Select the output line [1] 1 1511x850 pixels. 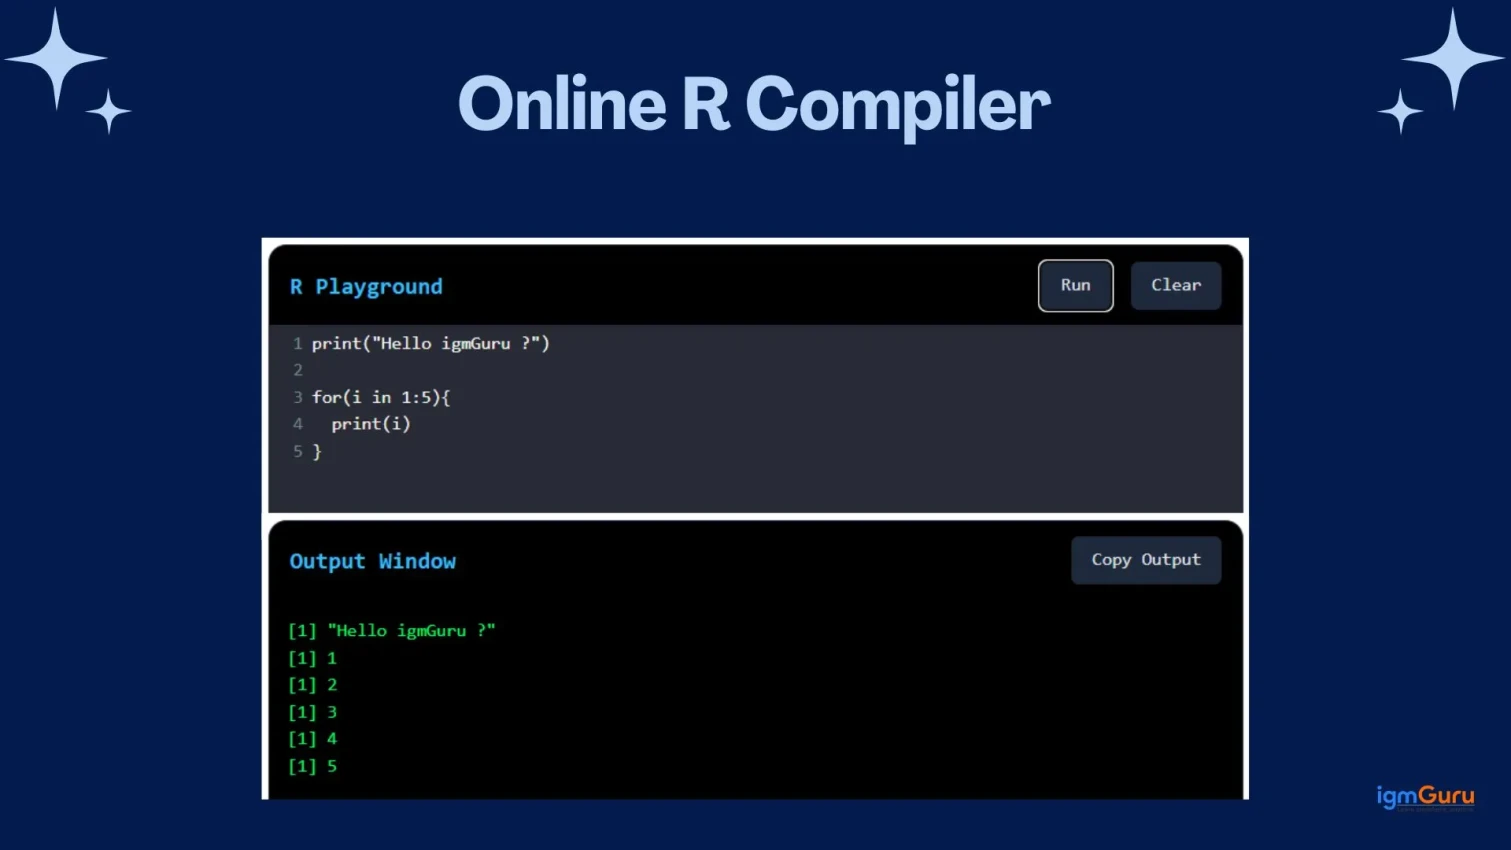click(313, 658)
